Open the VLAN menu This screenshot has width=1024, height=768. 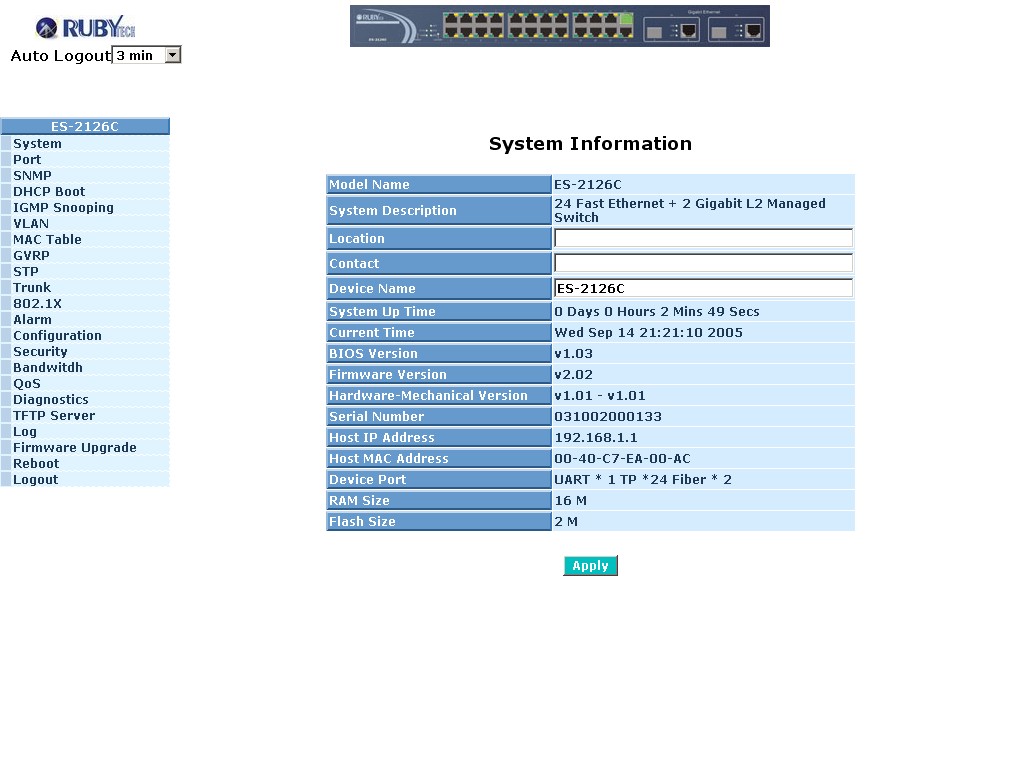31,224
